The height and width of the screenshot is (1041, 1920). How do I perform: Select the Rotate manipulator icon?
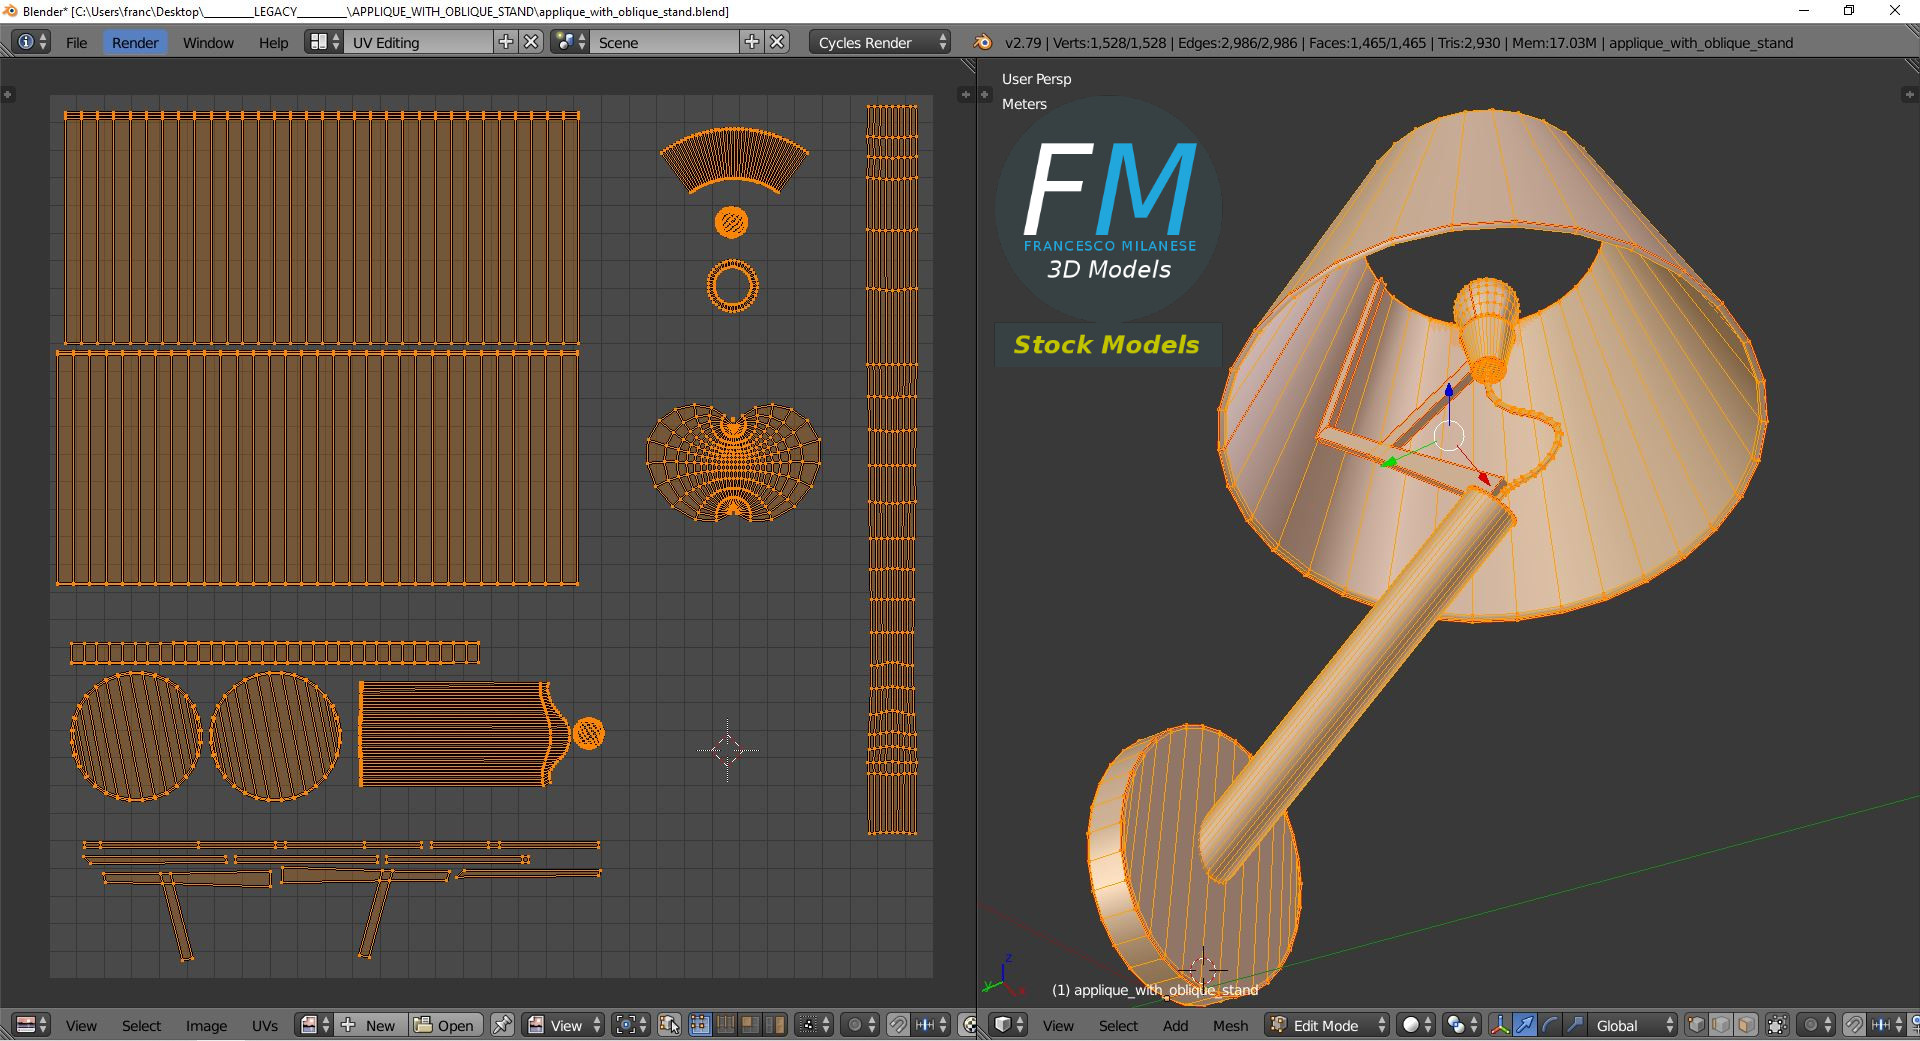1548,1026
